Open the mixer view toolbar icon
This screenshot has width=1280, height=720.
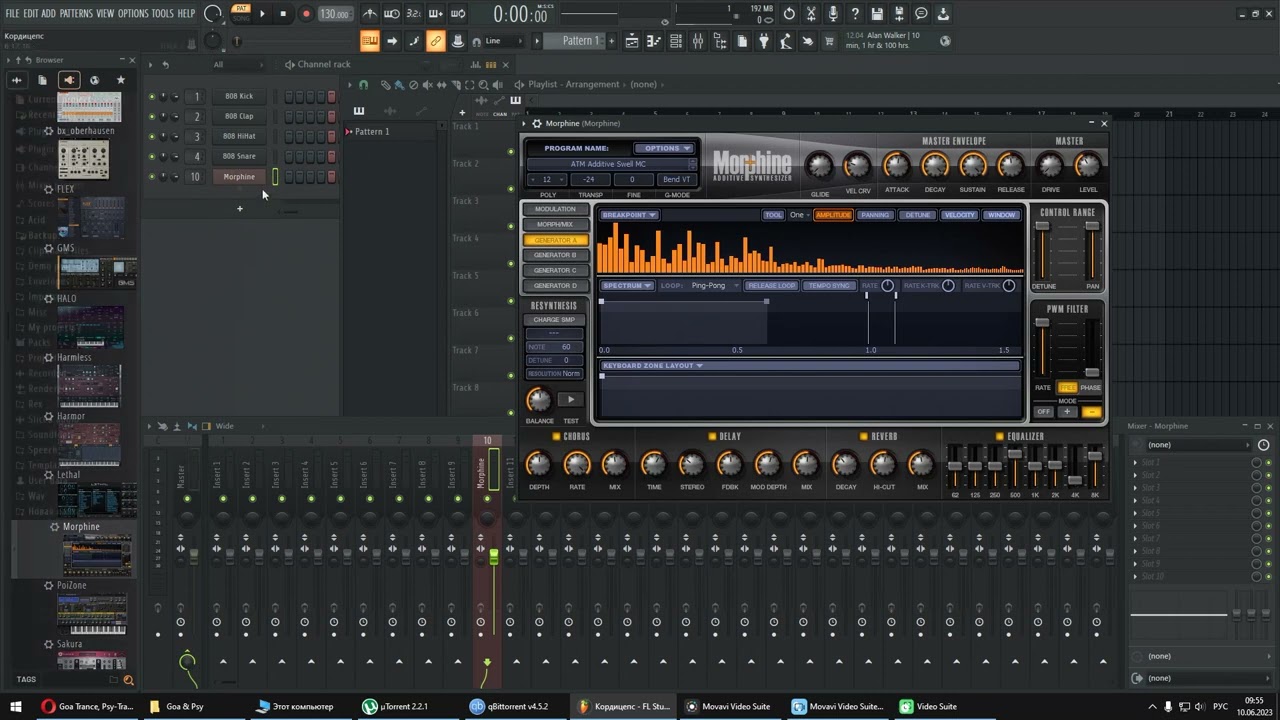pyautogui.click(x=698, y=41)
